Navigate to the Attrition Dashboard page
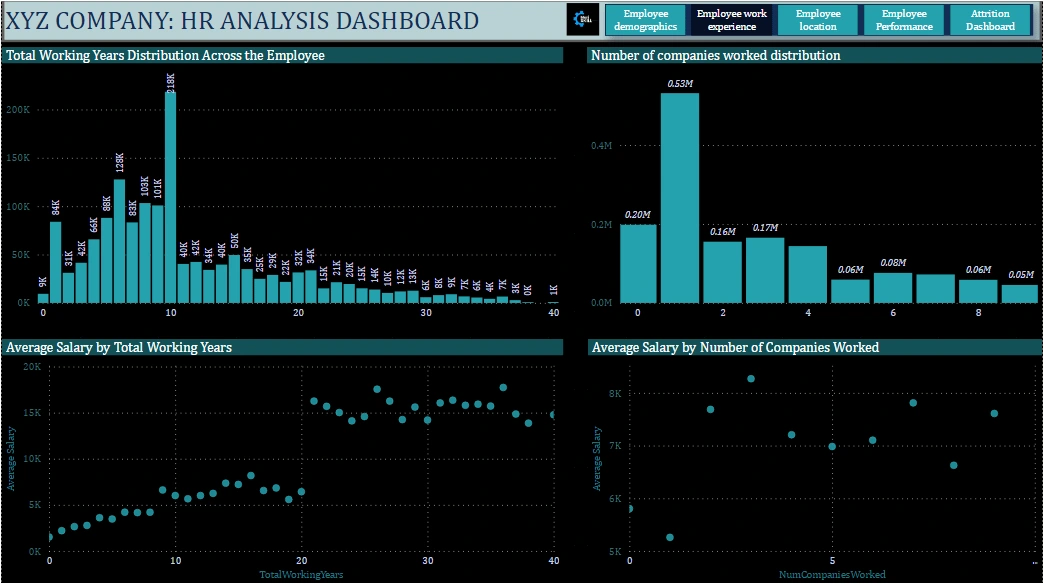Image resolution: width=1044 pixels, height=584 pixels. (990, 20)
